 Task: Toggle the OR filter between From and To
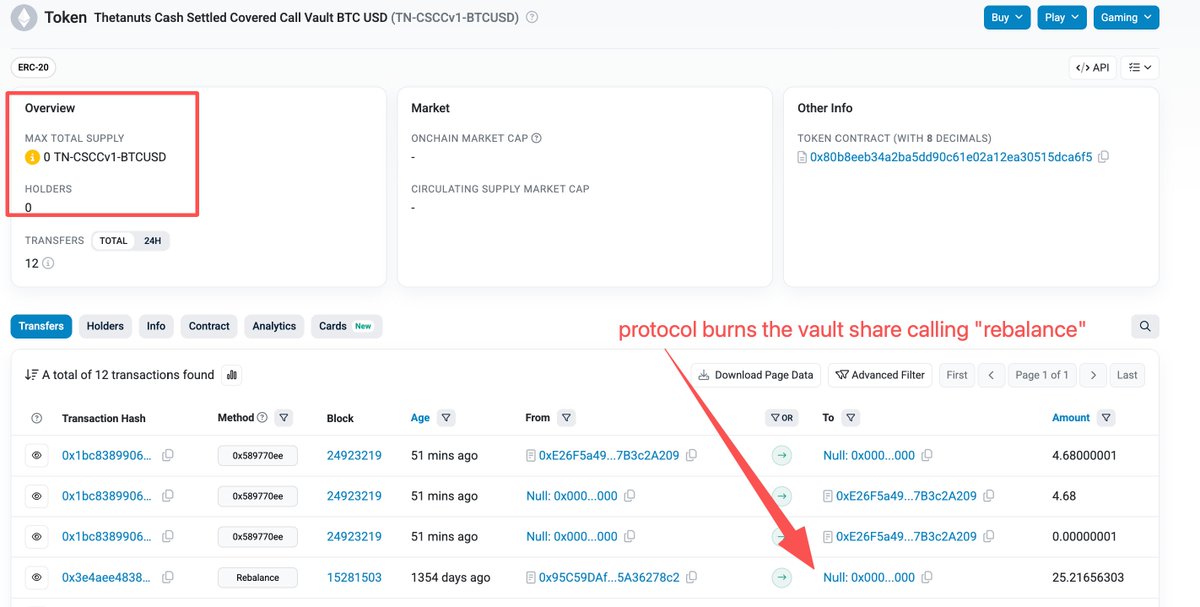pos(781,418)
